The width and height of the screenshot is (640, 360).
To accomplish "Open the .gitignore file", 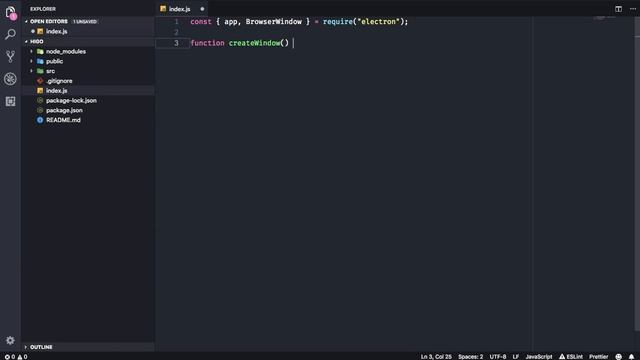I will [x=59, y=81].
